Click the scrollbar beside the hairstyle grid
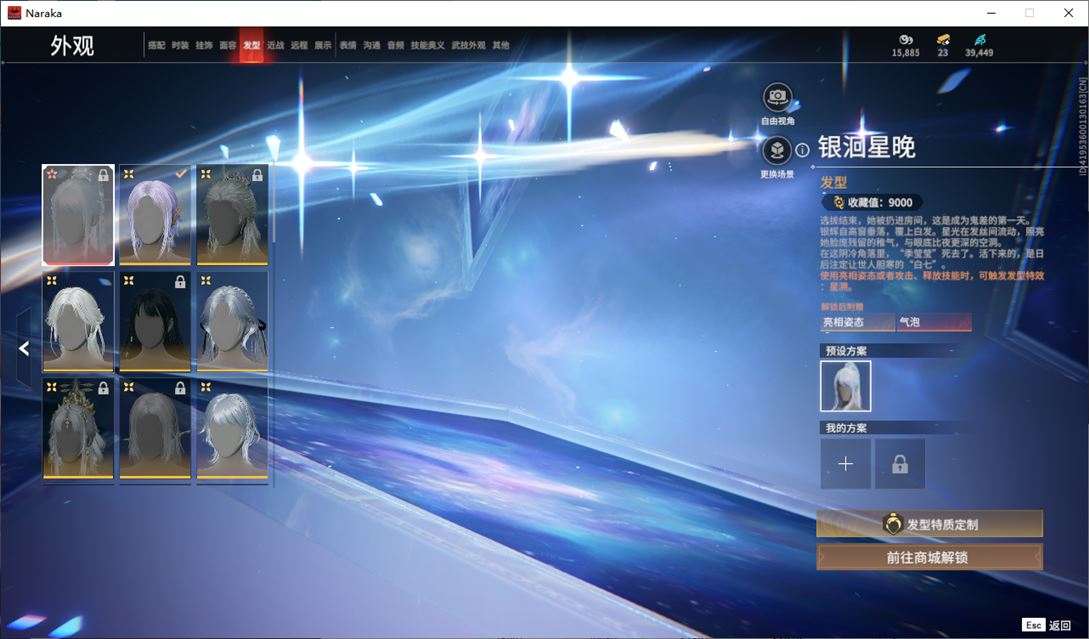The image size is (1089, 639). click(x=273, y=205)
